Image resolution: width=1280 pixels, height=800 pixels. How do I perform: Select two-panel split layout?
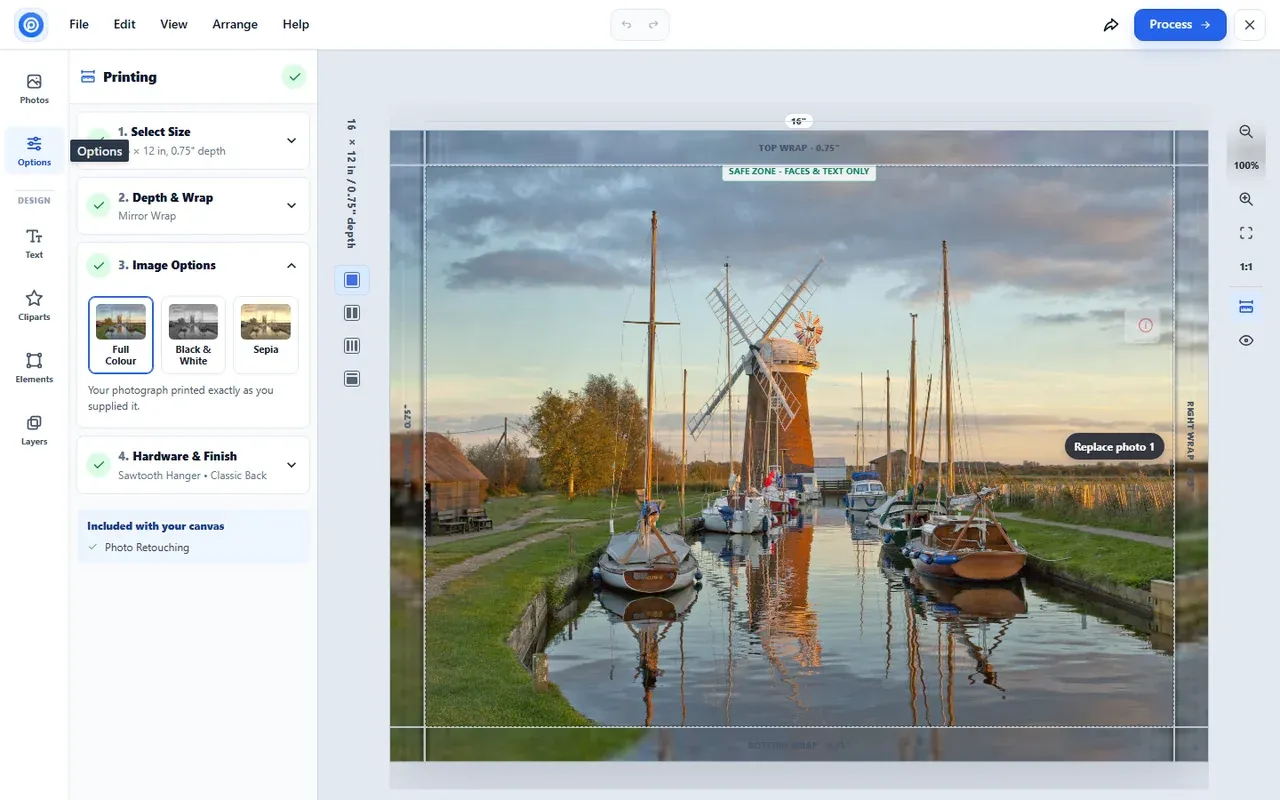pyautogui.click(x=352, y=313)
